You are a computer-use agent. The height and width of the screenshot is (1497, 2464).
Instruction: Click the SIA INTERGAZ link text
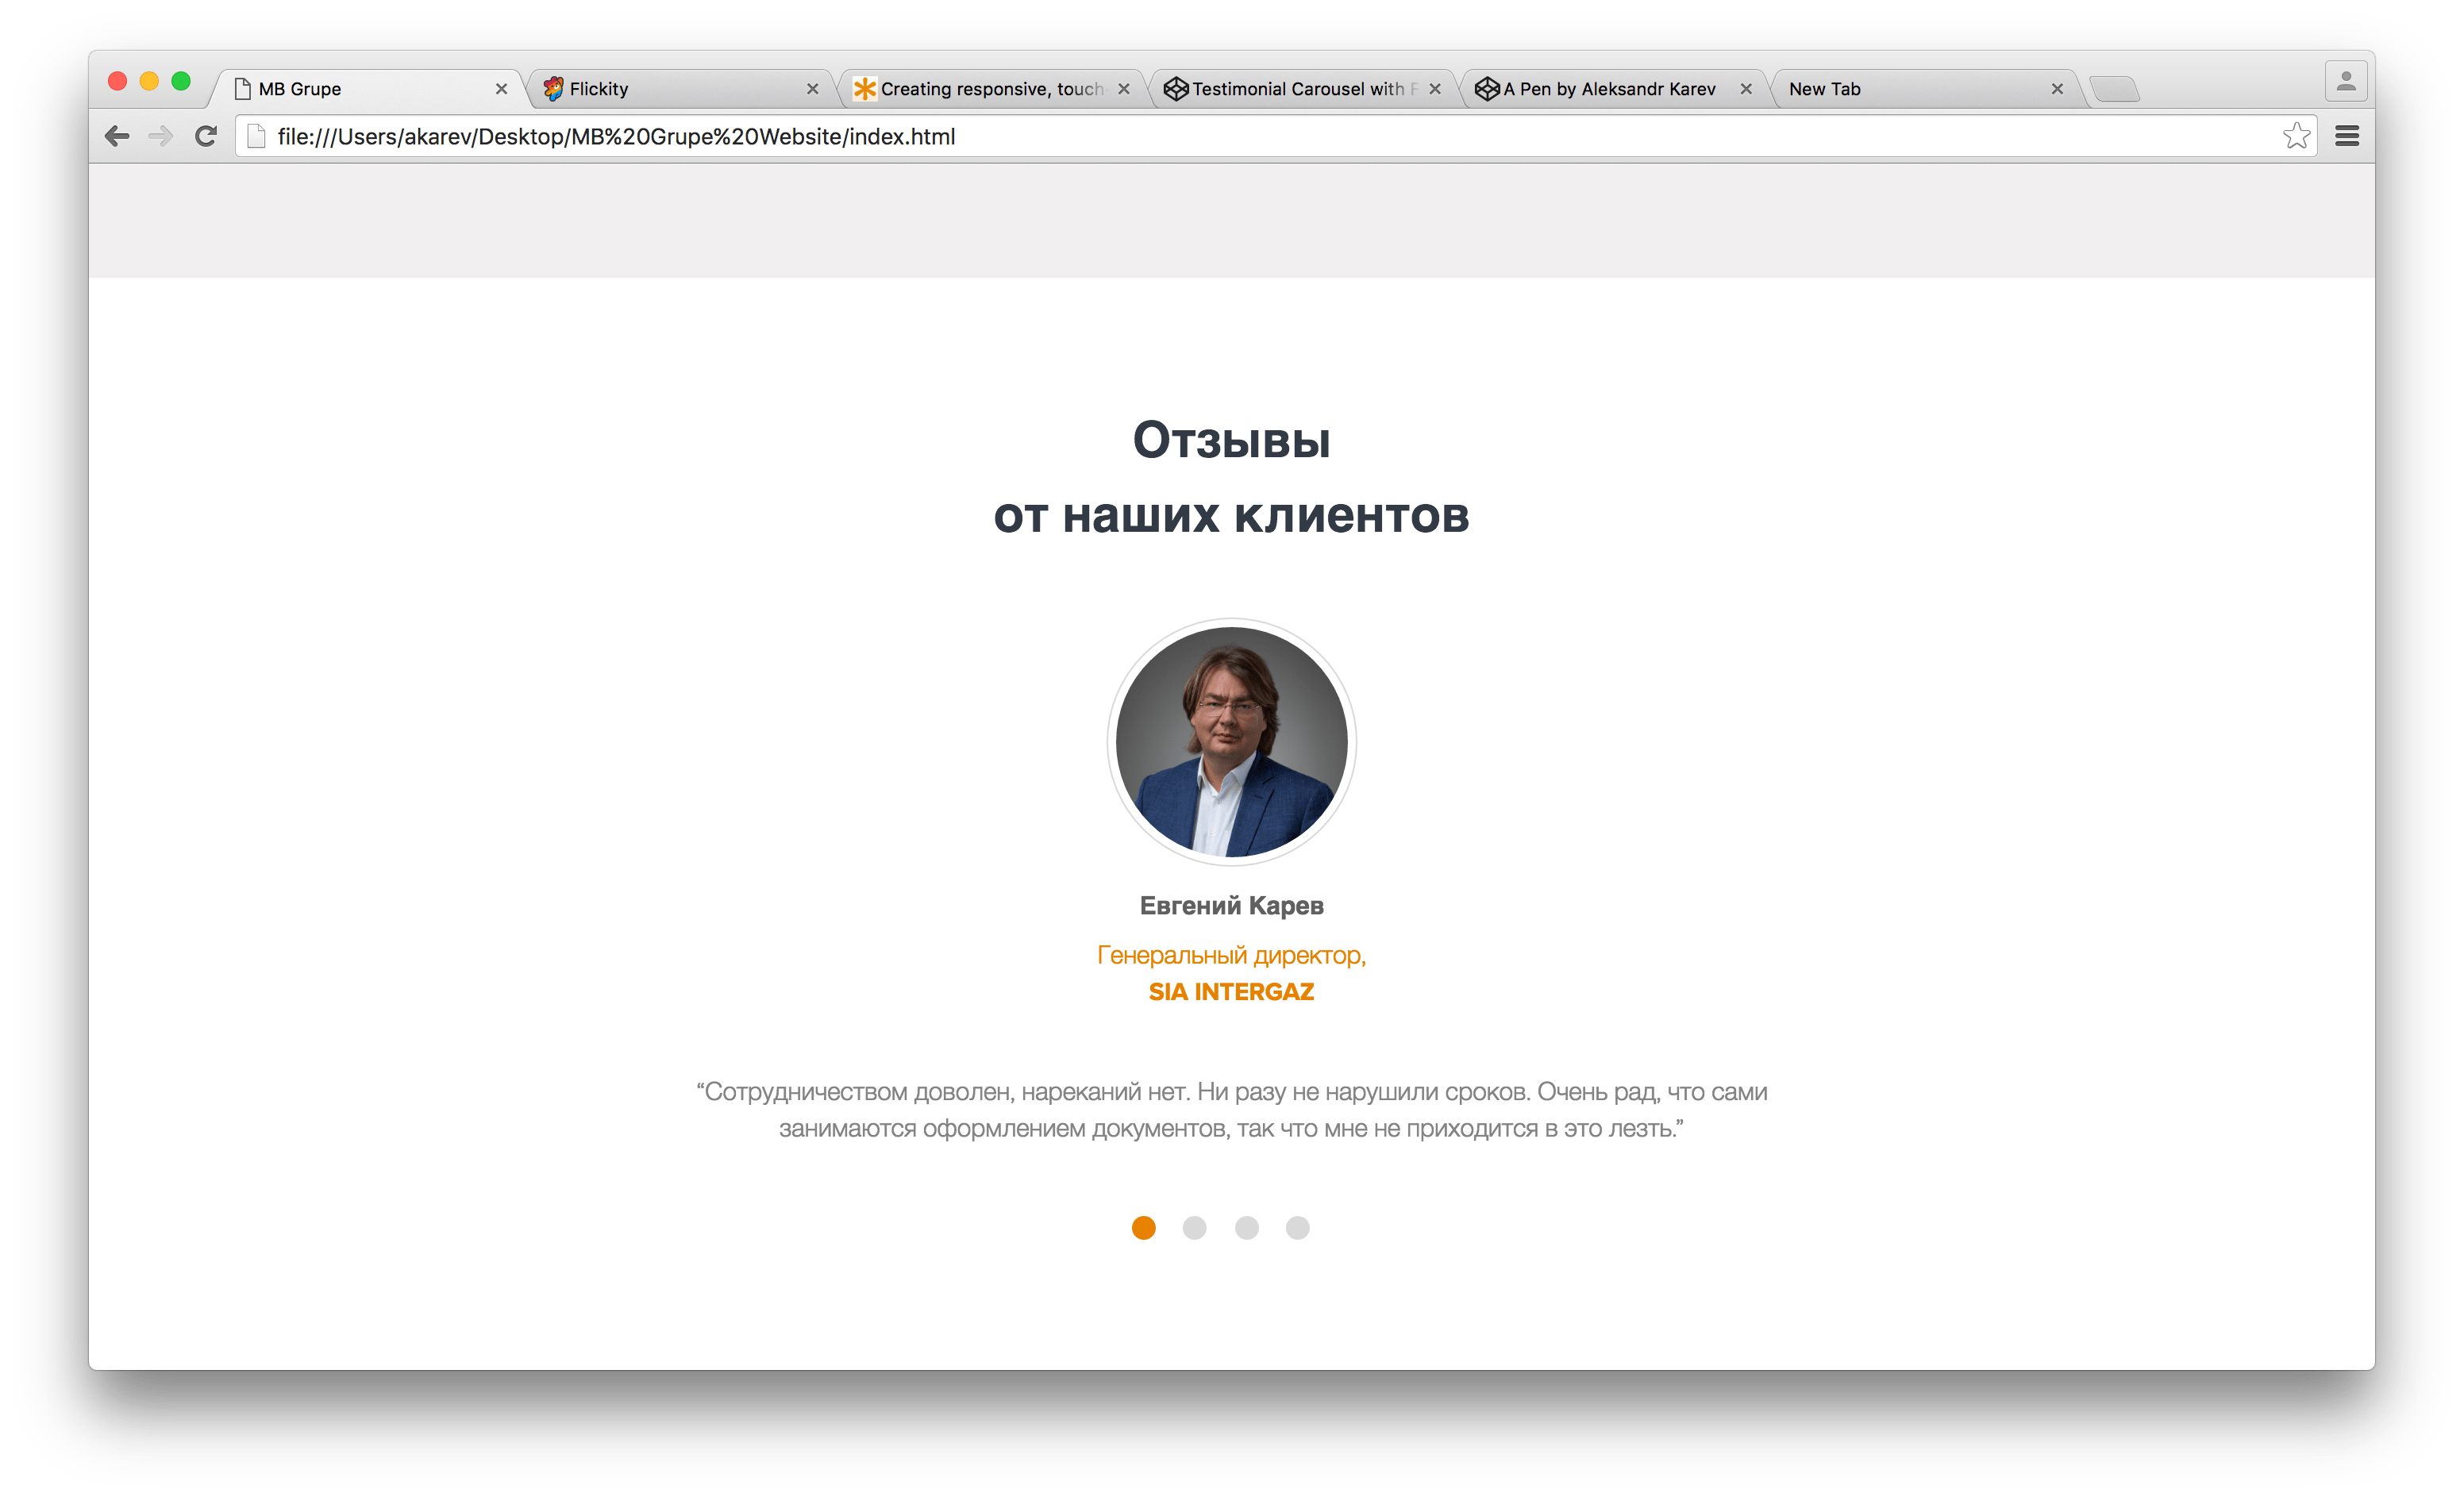pyautogui.click(x=1231, y=991)
